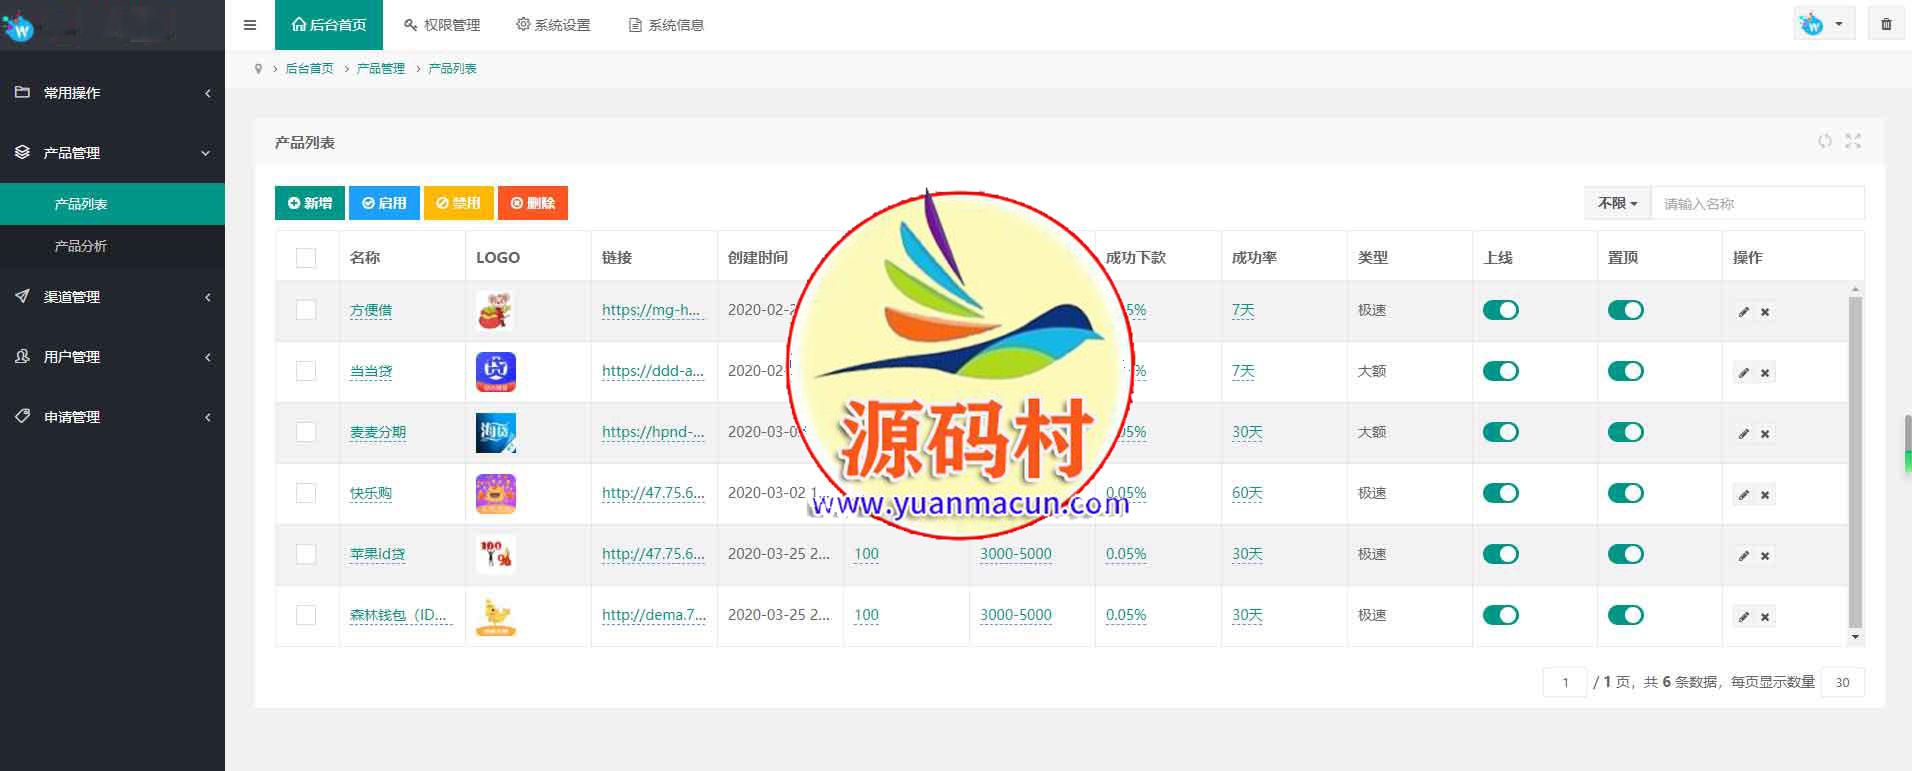Expand 用户管理 sidebar menu
The height and width of the screenshot is (771, 1912).
(x=112, y=357)
